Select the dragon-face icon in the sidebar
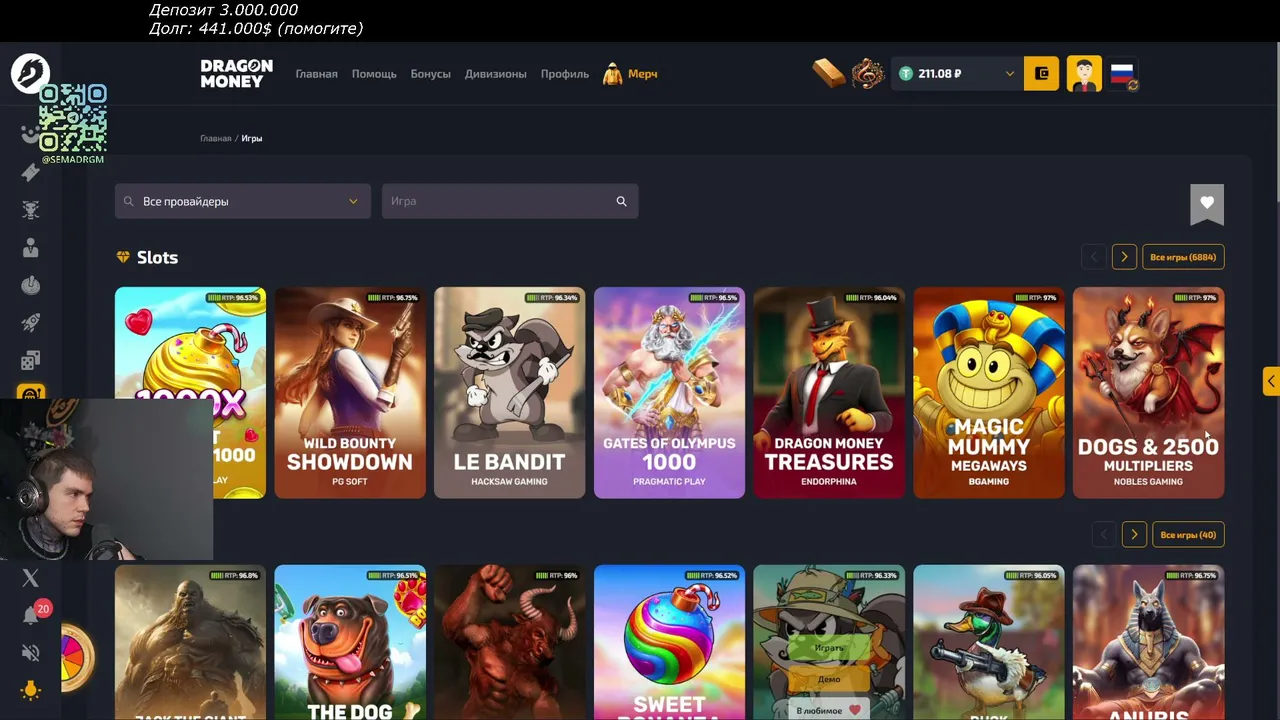1280x720 pixels. coord(30,210)
